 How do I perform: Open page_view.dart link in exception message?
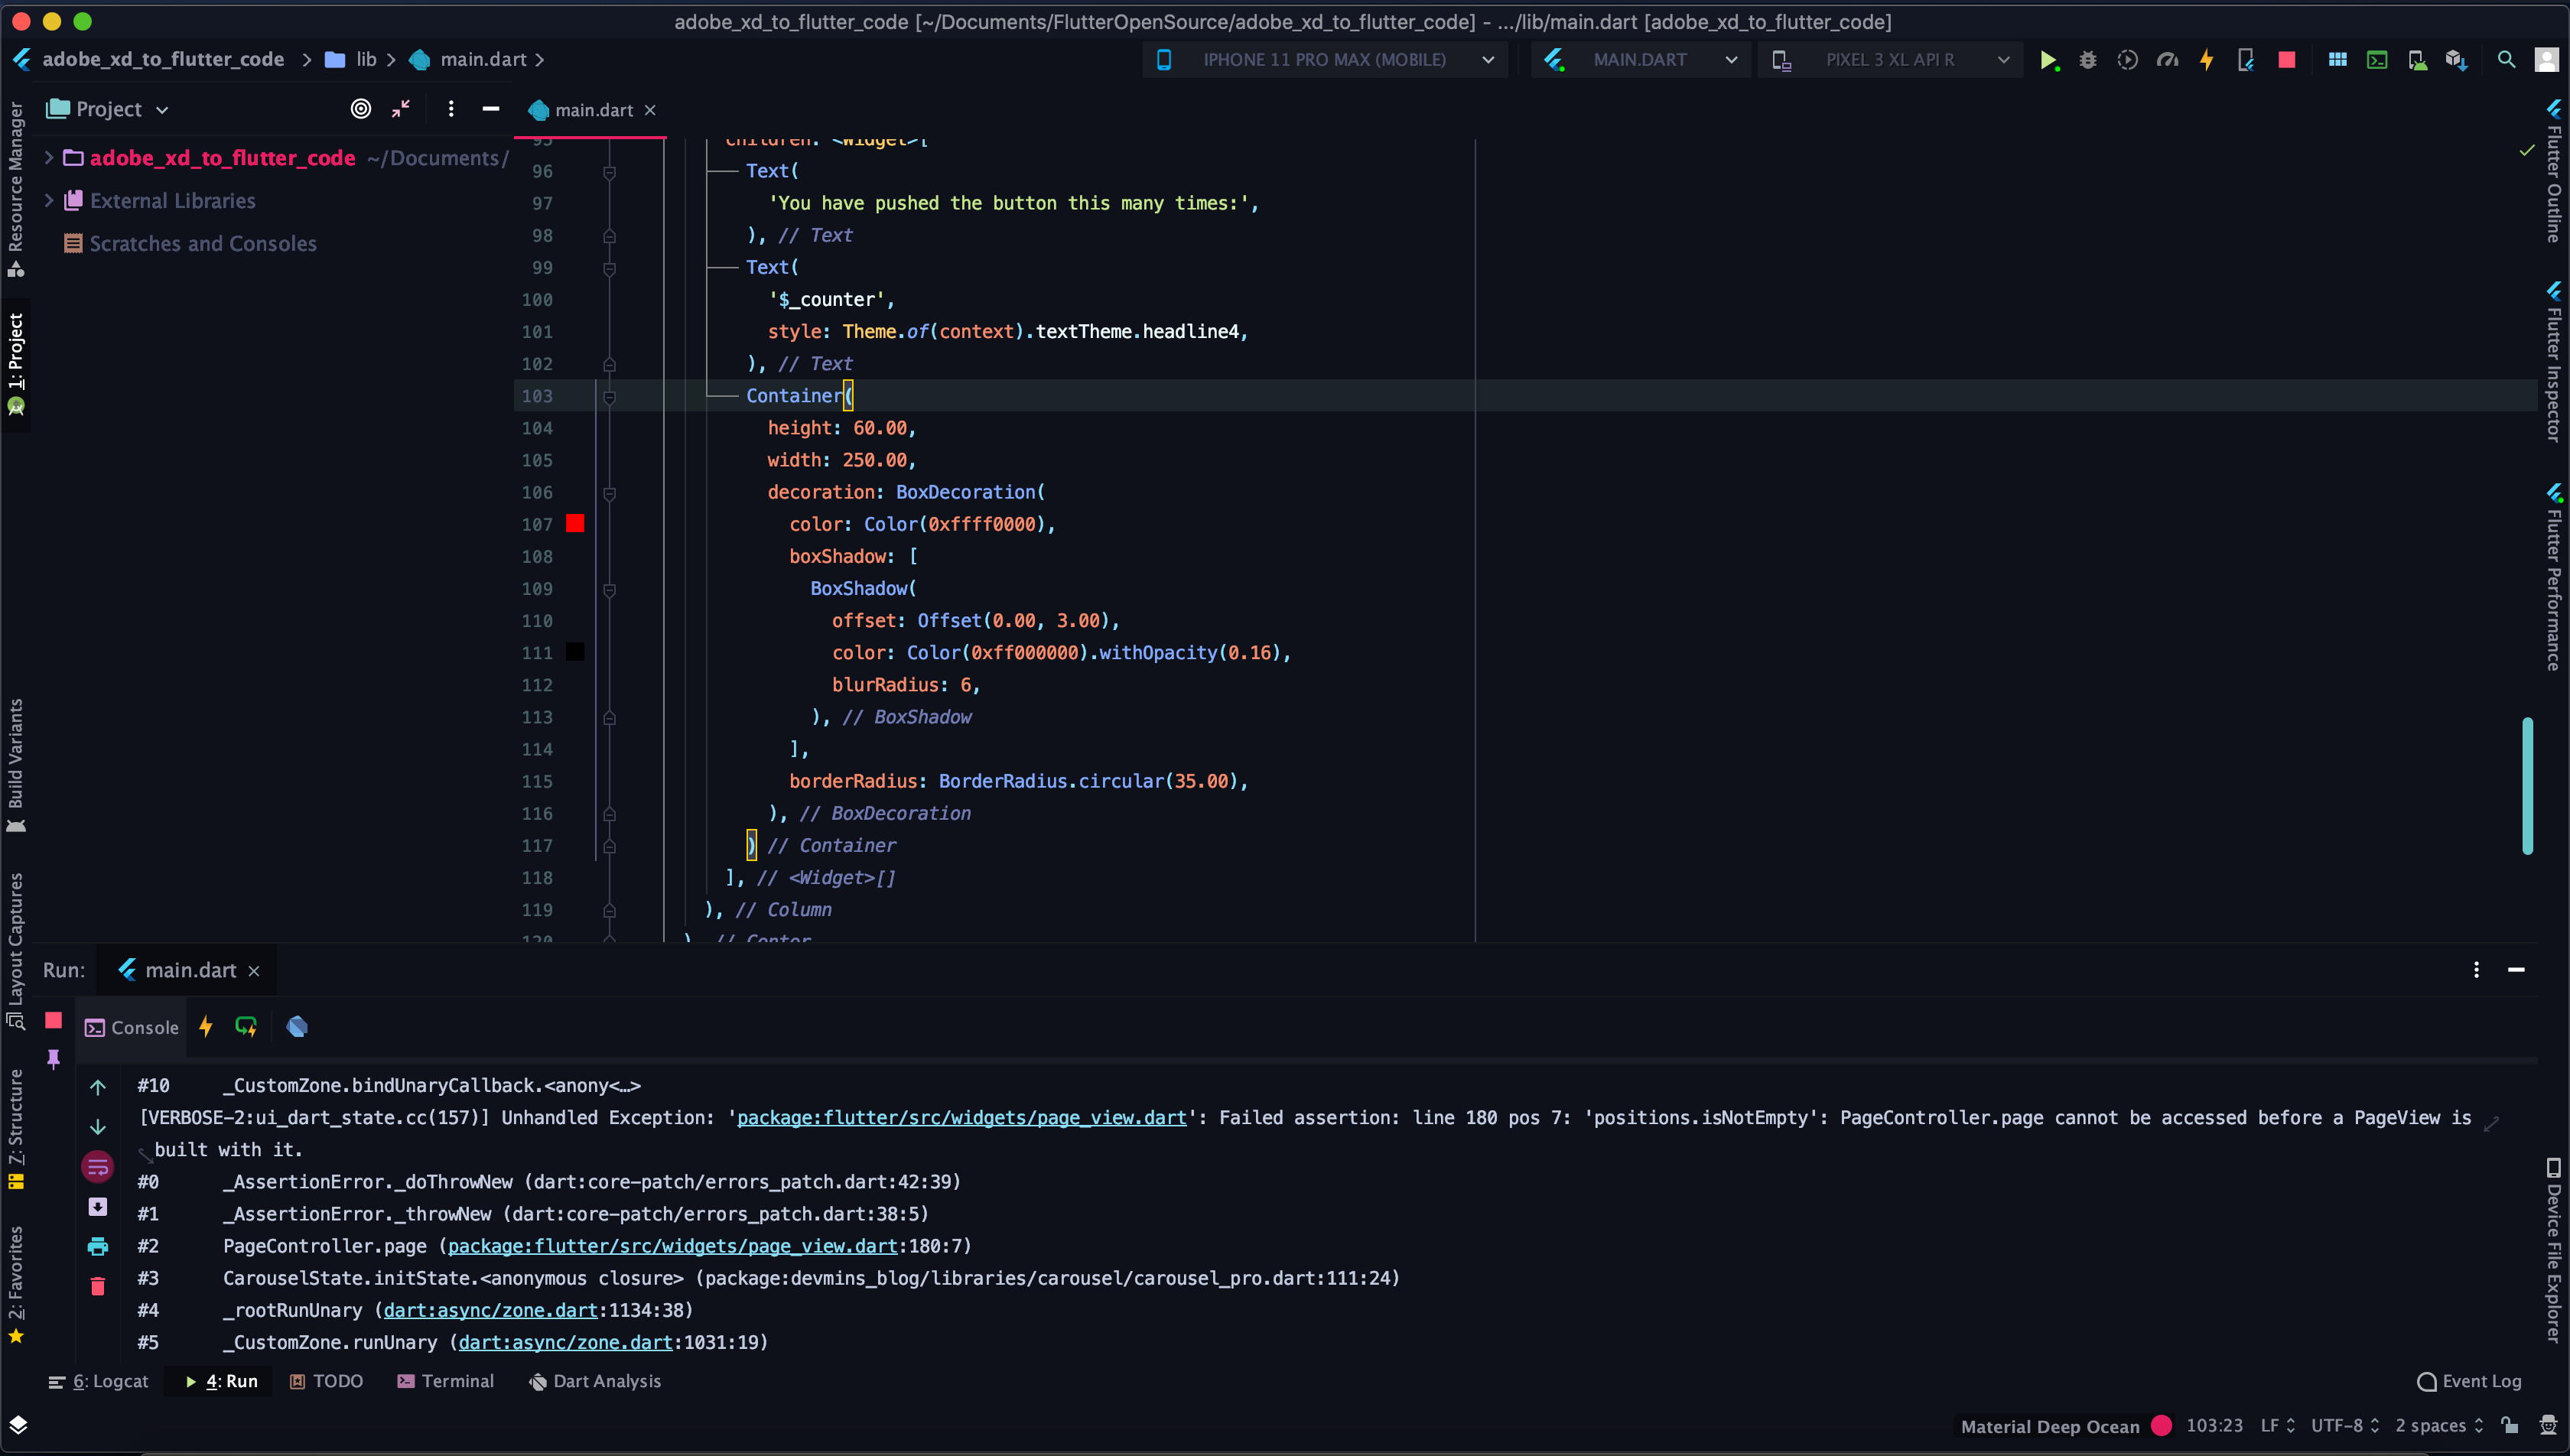pyautogui.click(x=961, y=1118)
